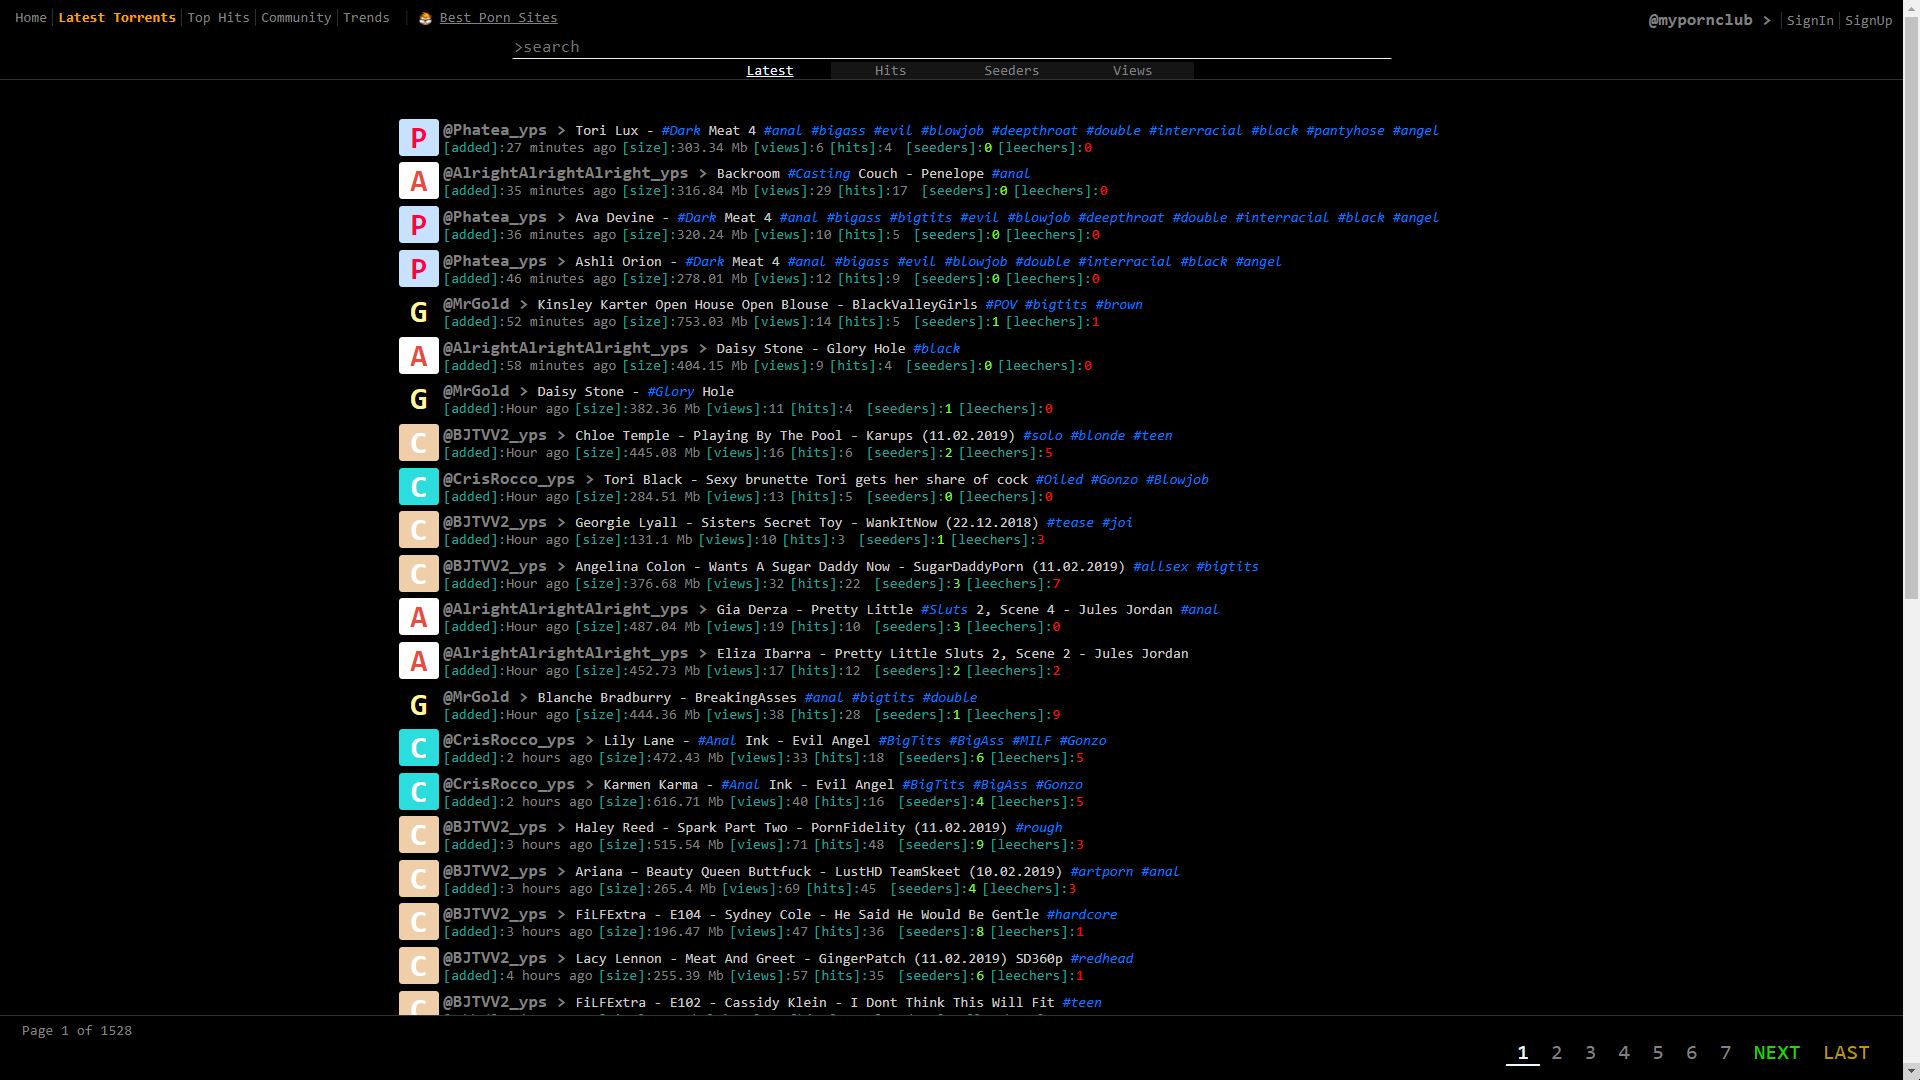Click the A avatar on the Penelope row
Image resolution: width=1920 pixels, height=1080 pixels.
(x=418, y=181)
